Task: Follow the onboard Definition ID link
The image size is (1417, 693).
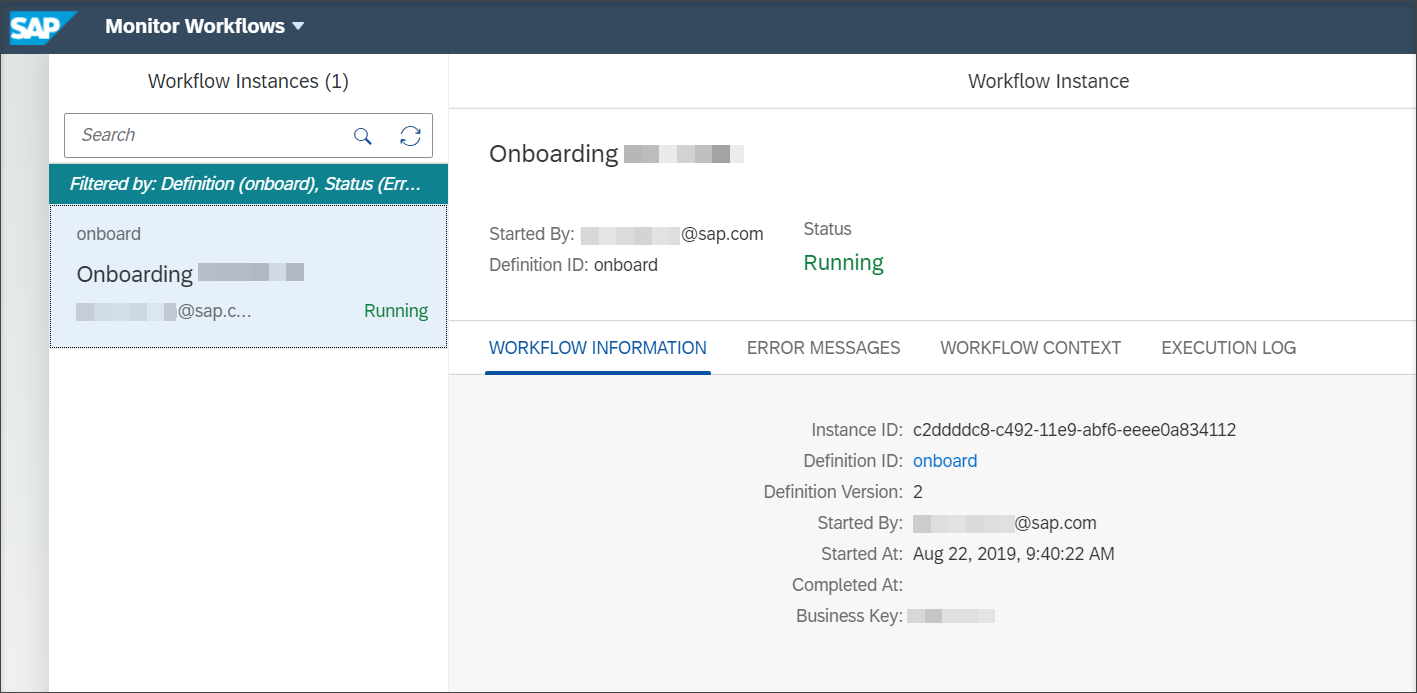Action: (945, 461)
